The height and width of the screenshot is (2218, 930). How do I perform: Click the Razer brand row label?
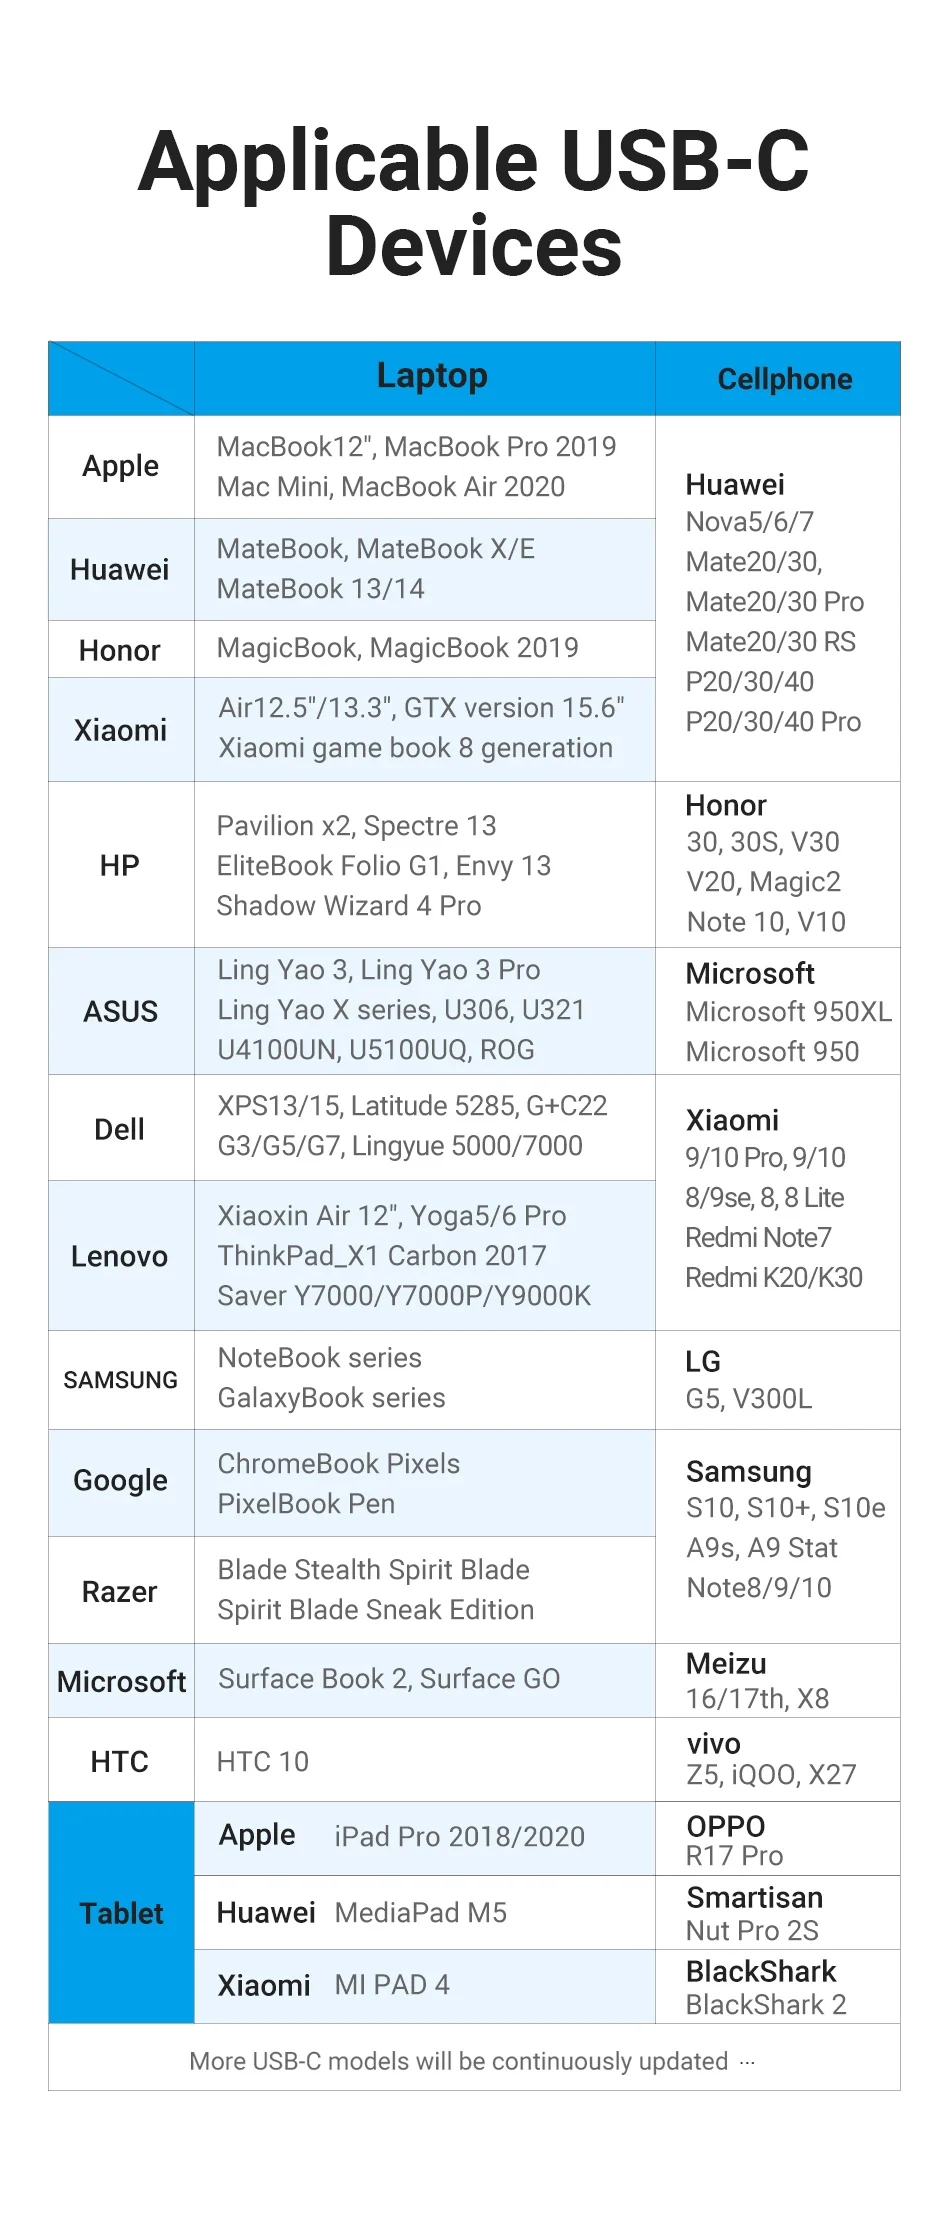pyautogui.click(x=120, y=1591)
